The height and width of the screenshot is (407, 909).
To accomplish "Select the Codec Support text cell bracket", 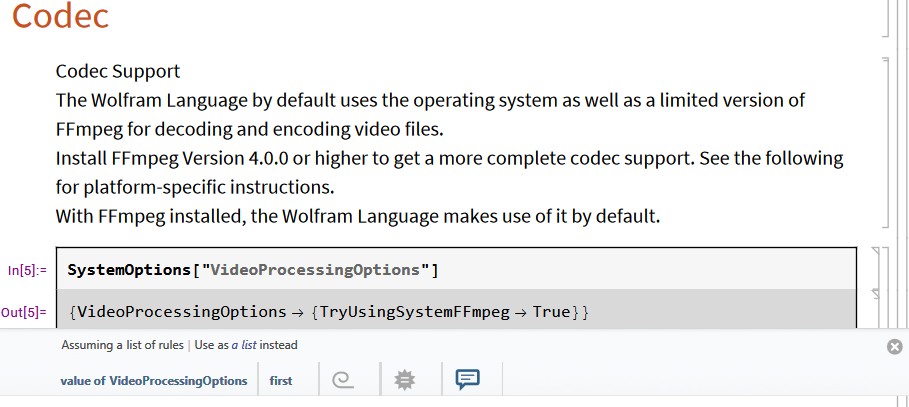I will click(x=886, y=142).
